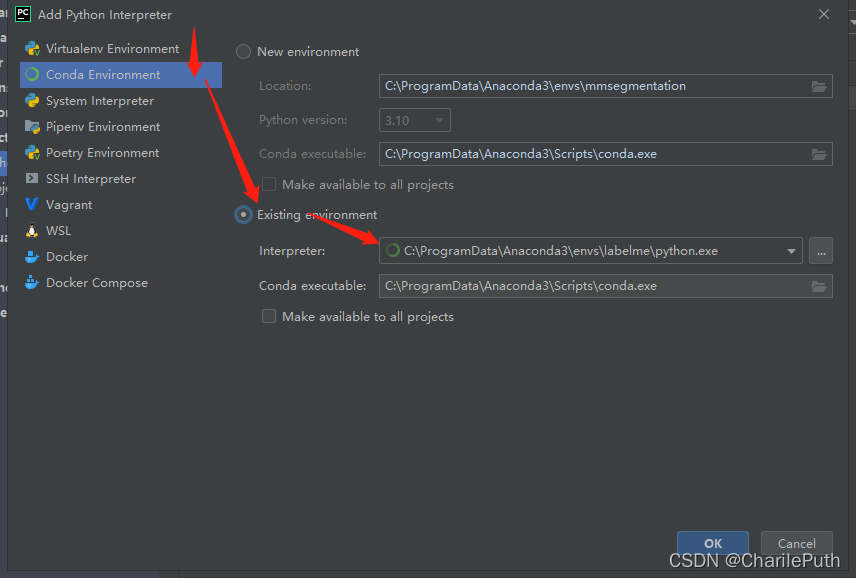Click upper Conda executable path field
This screenshot has height=578, width=856.
click(x=605, y=154)
